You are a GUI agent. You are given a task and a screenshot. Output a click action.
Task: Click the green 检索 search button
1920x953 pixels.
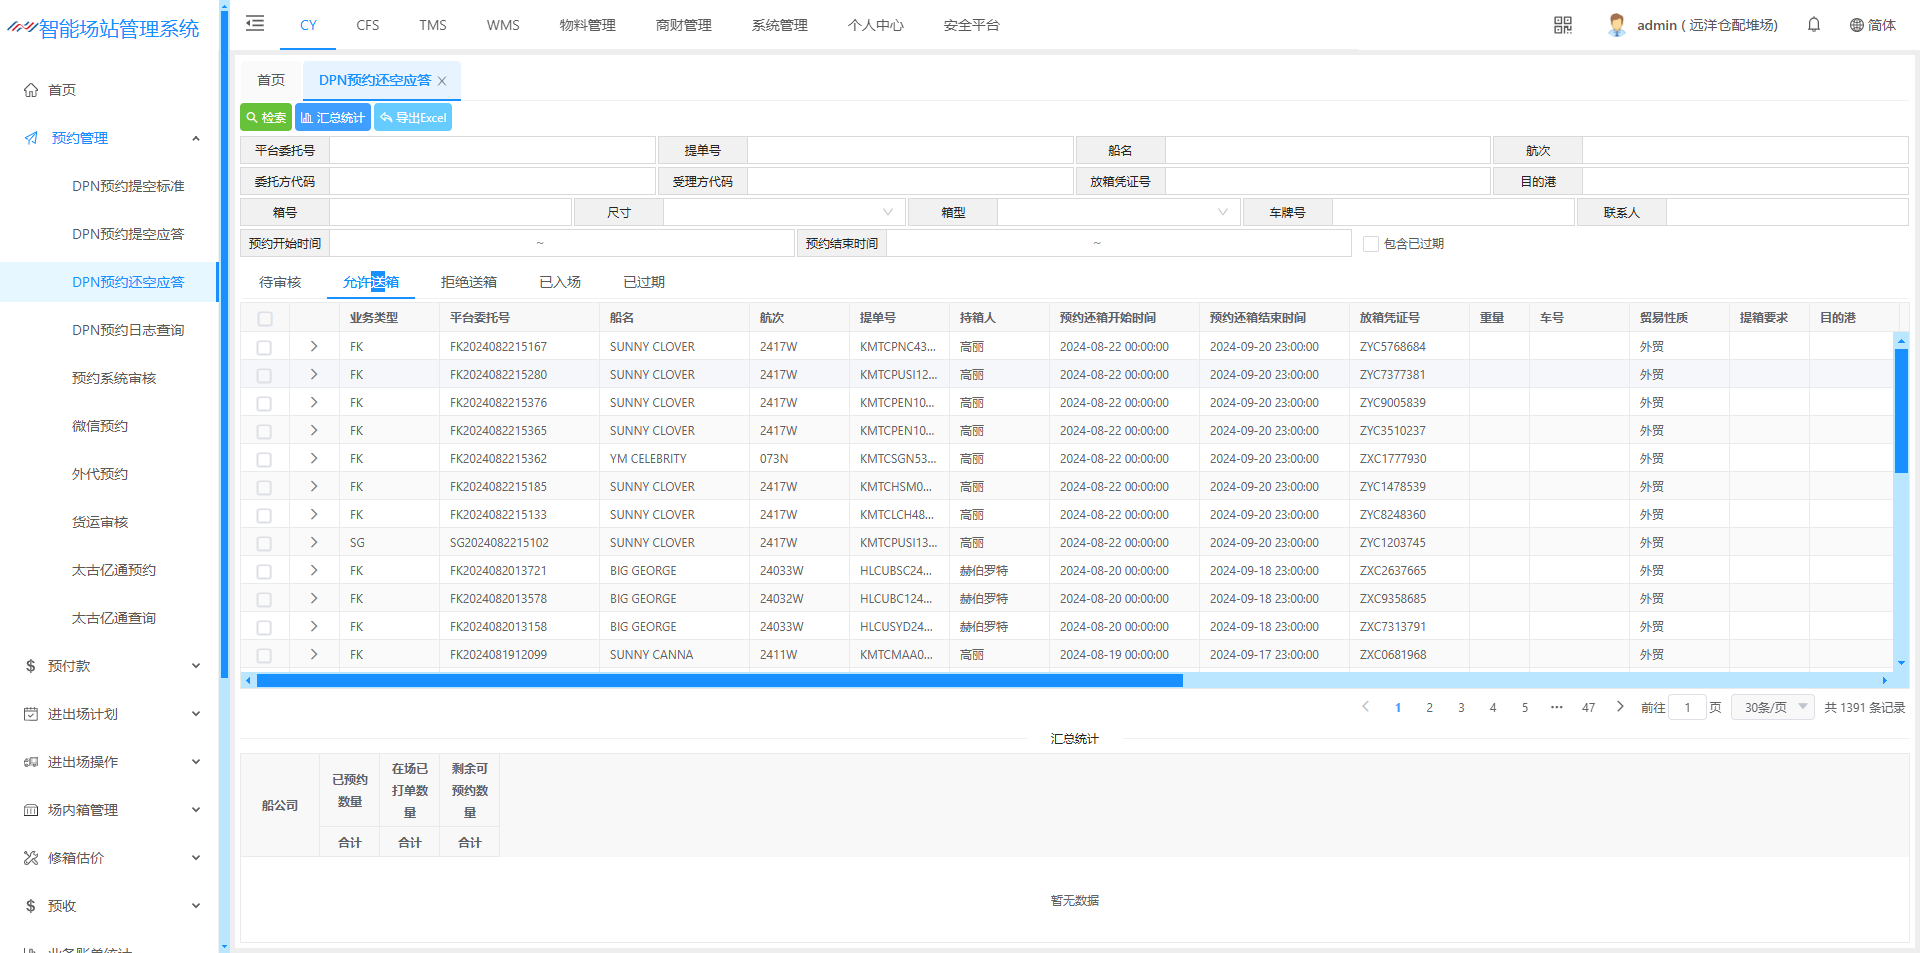pos(266,117)
